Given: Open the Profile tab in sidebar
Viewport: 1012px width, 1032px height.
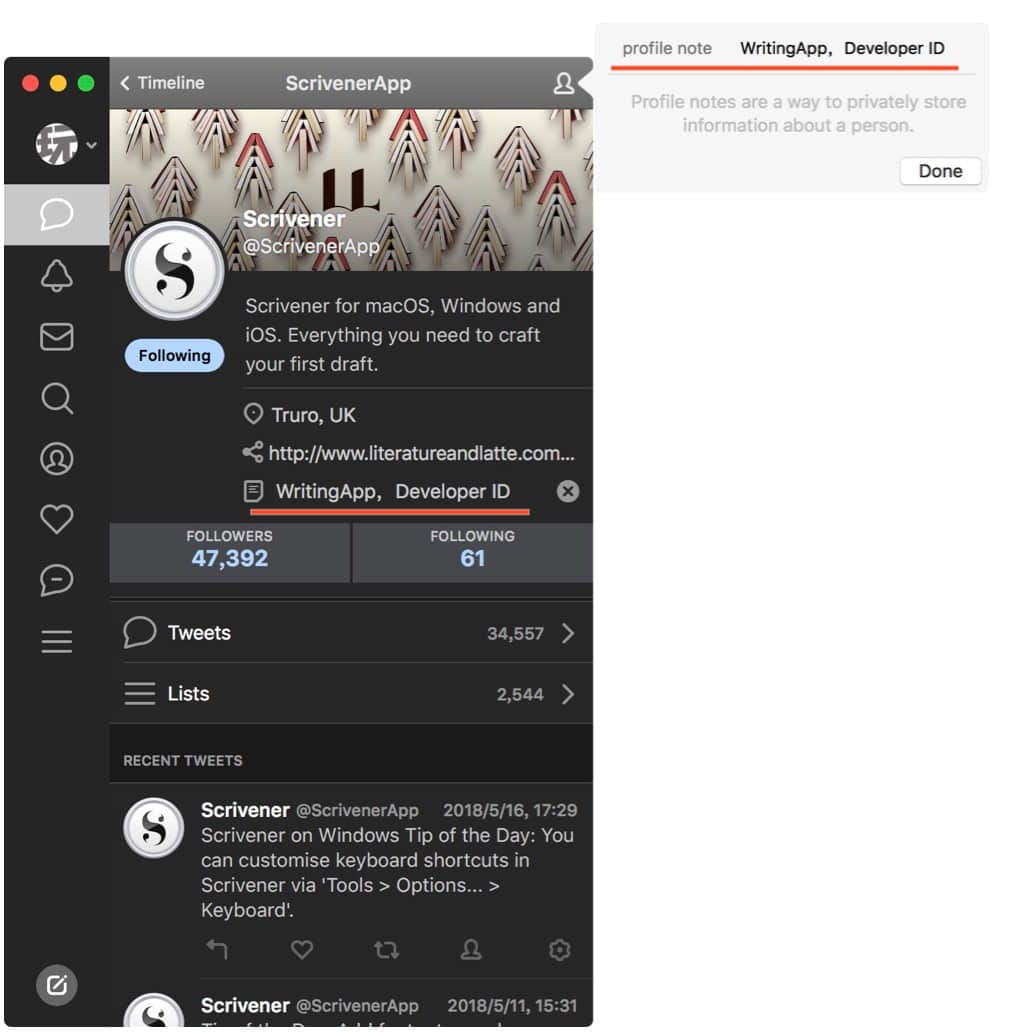Looking at the screenshot, I should tap(57, 459).
